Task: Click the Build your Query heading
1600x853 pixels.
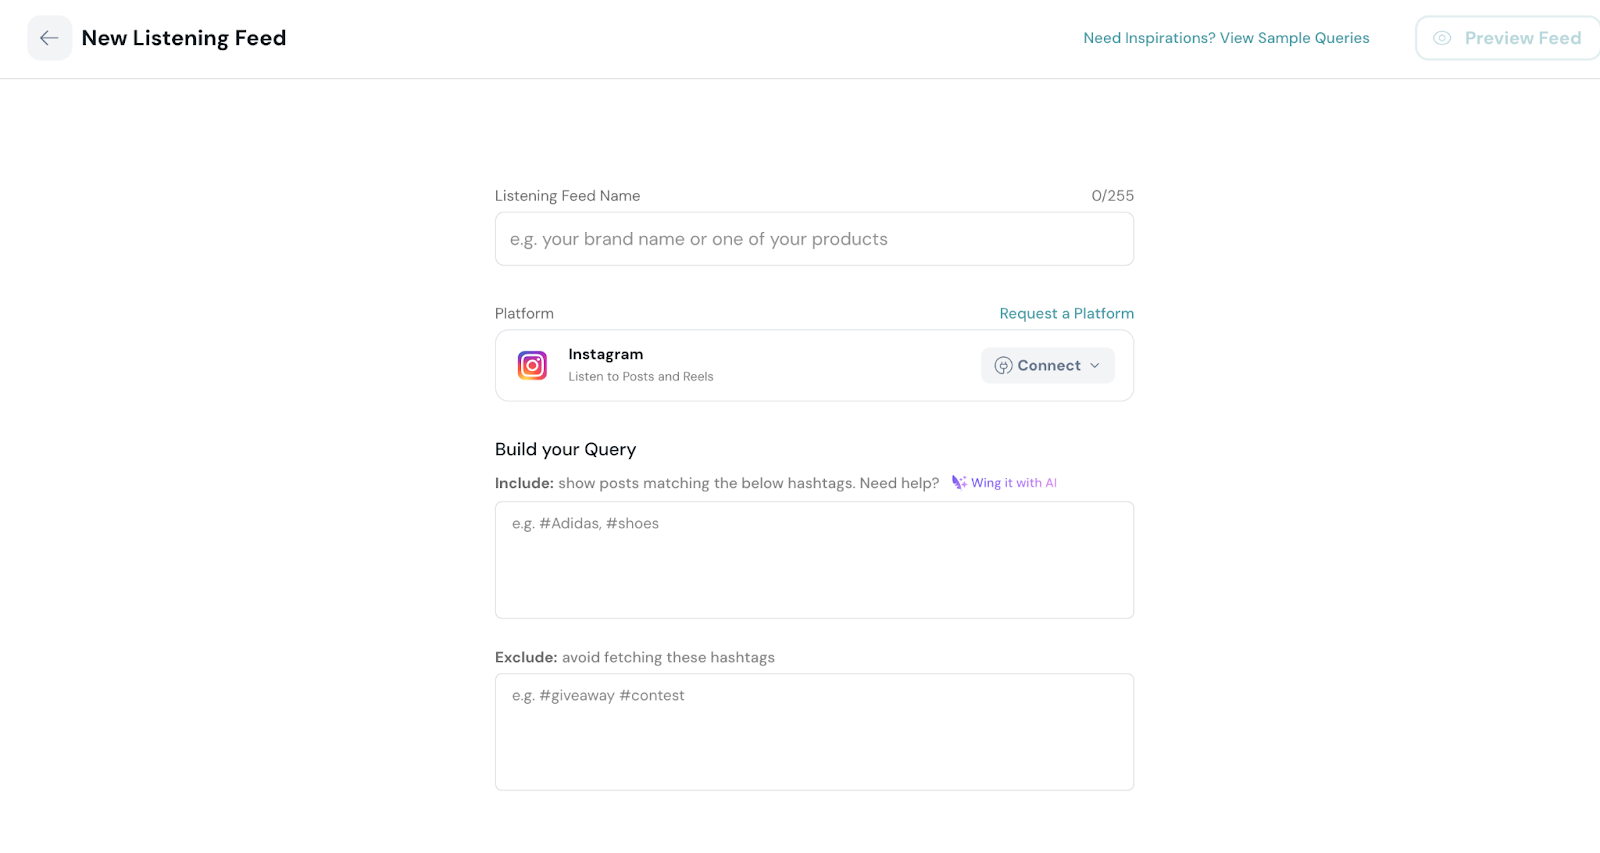Action: [565, 450]
